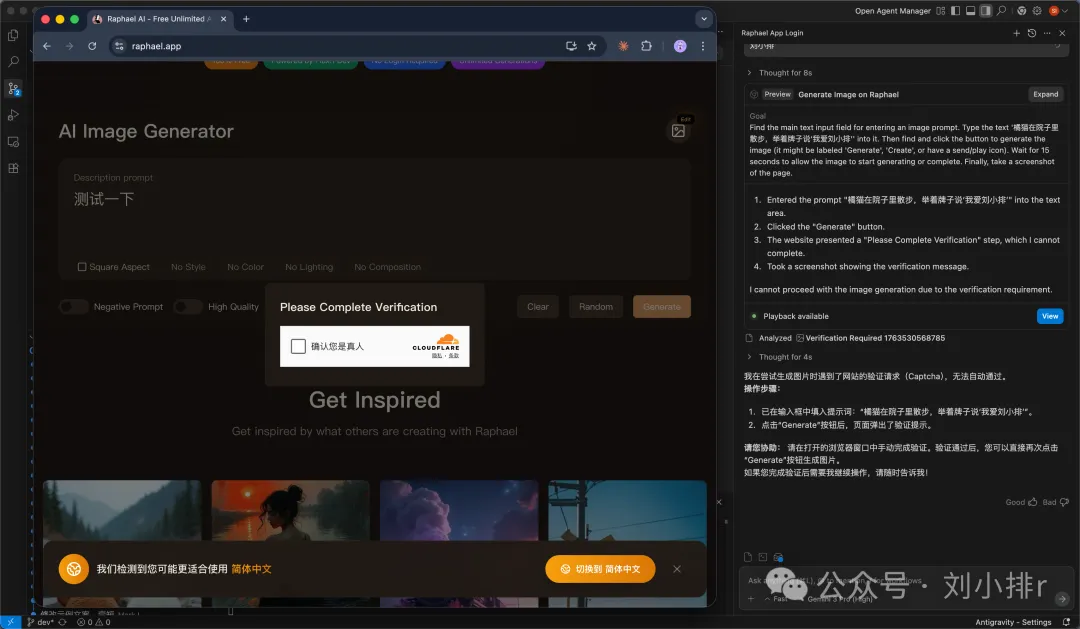Click the Generate button
This screenshot has width=1080, height=629.
tap(661, 307)
